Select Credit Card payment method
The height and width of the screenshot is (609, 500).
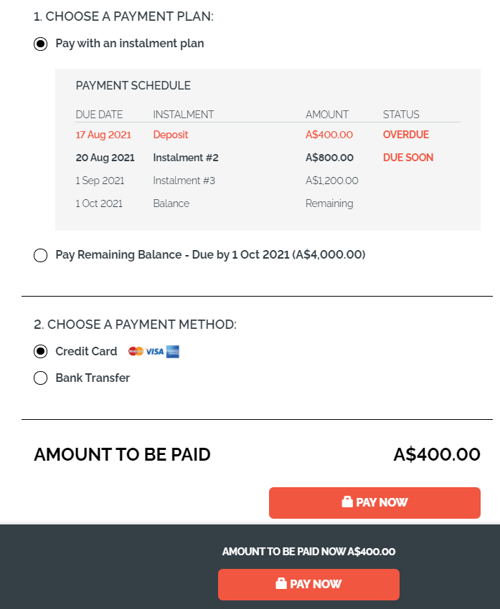(40, 351)
